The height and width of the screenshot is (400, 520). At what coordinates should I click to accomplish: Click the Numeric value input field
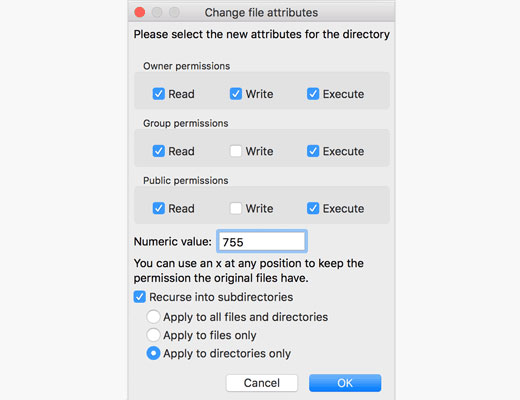[x=262, y=241]
